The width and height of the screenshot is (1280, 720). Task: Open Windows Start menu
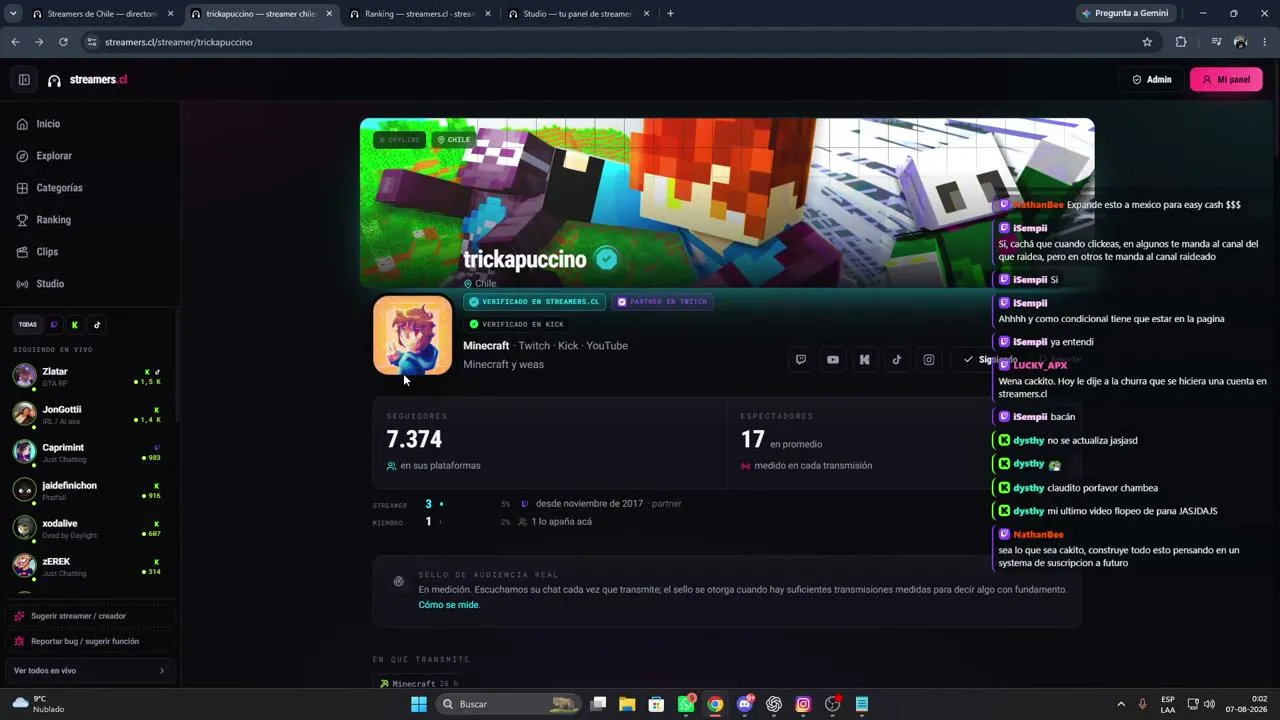[419, 704]
